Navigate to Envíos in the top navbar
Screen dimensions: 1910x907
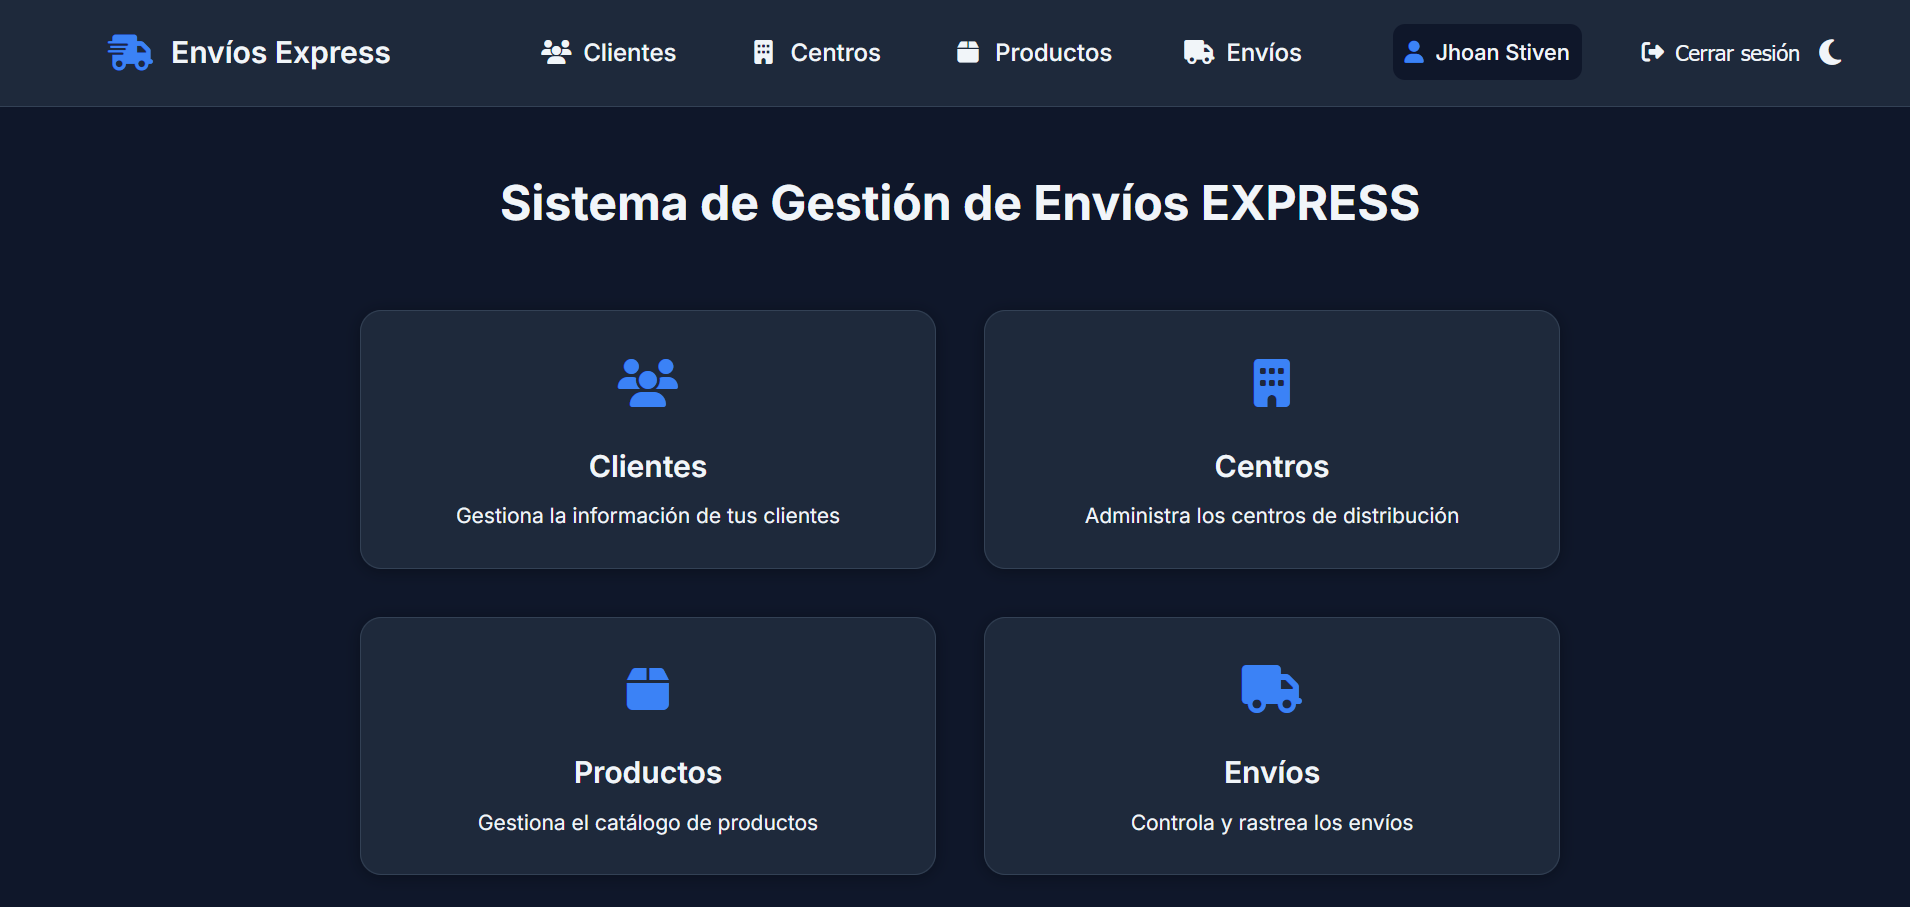point(1263,52)
